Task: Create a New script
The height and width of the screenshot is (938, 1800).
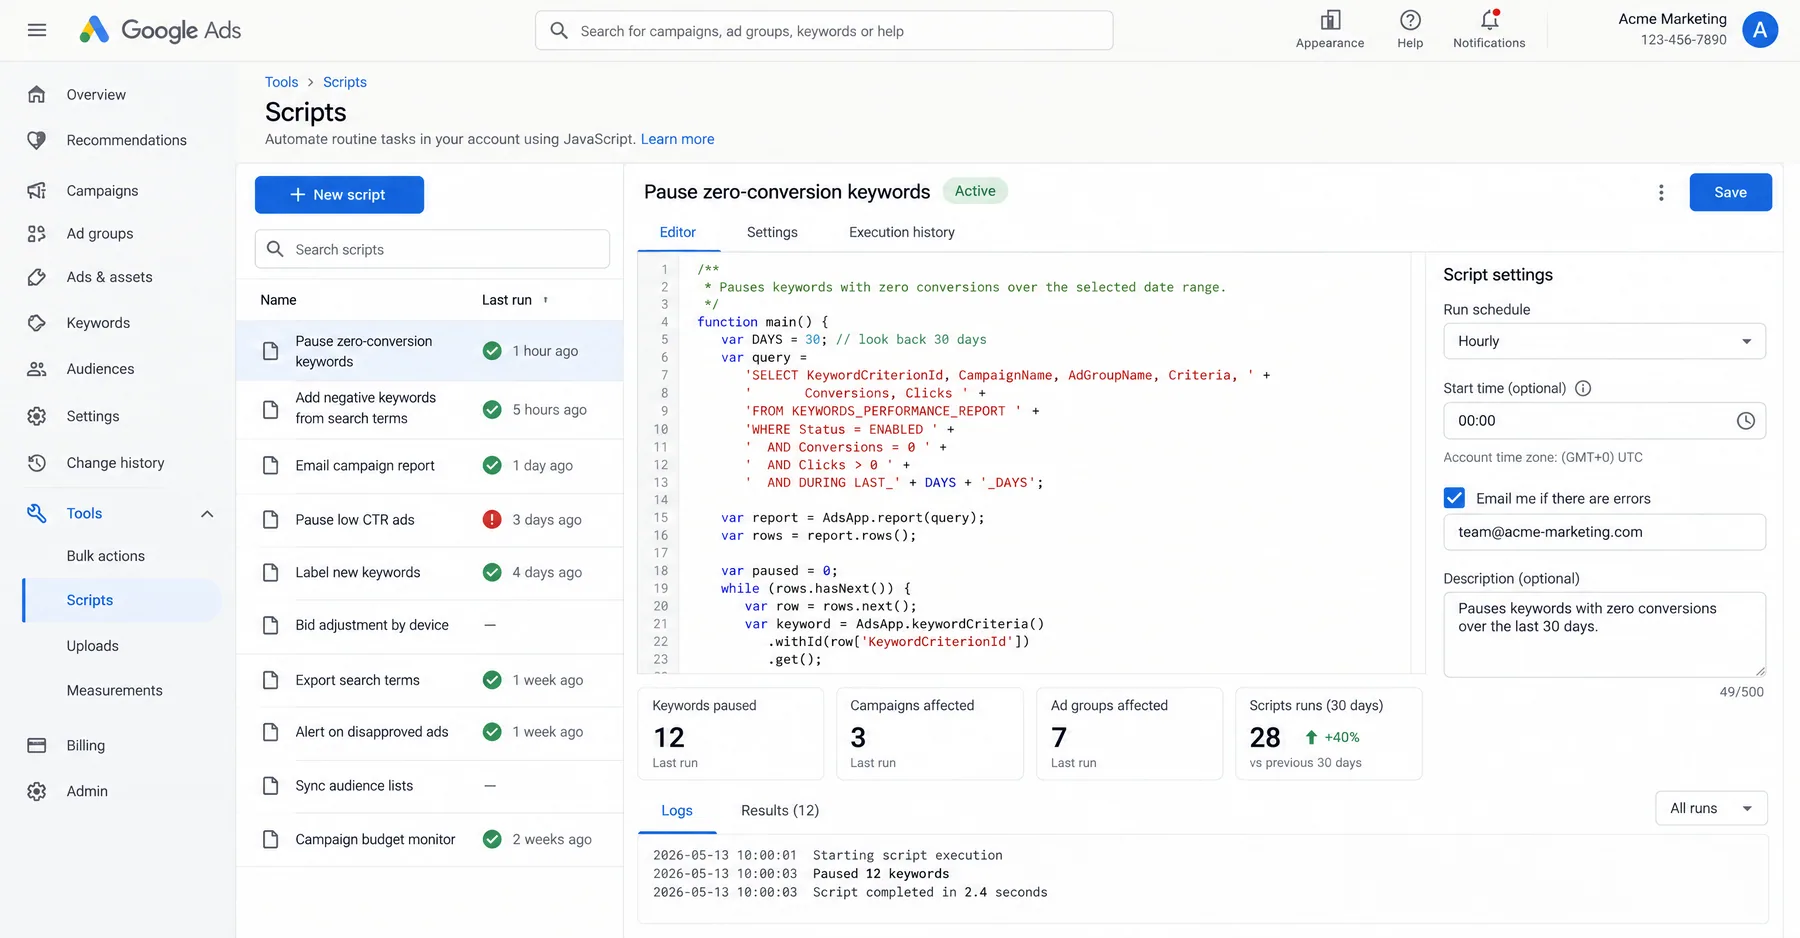Action: point(339,195)
